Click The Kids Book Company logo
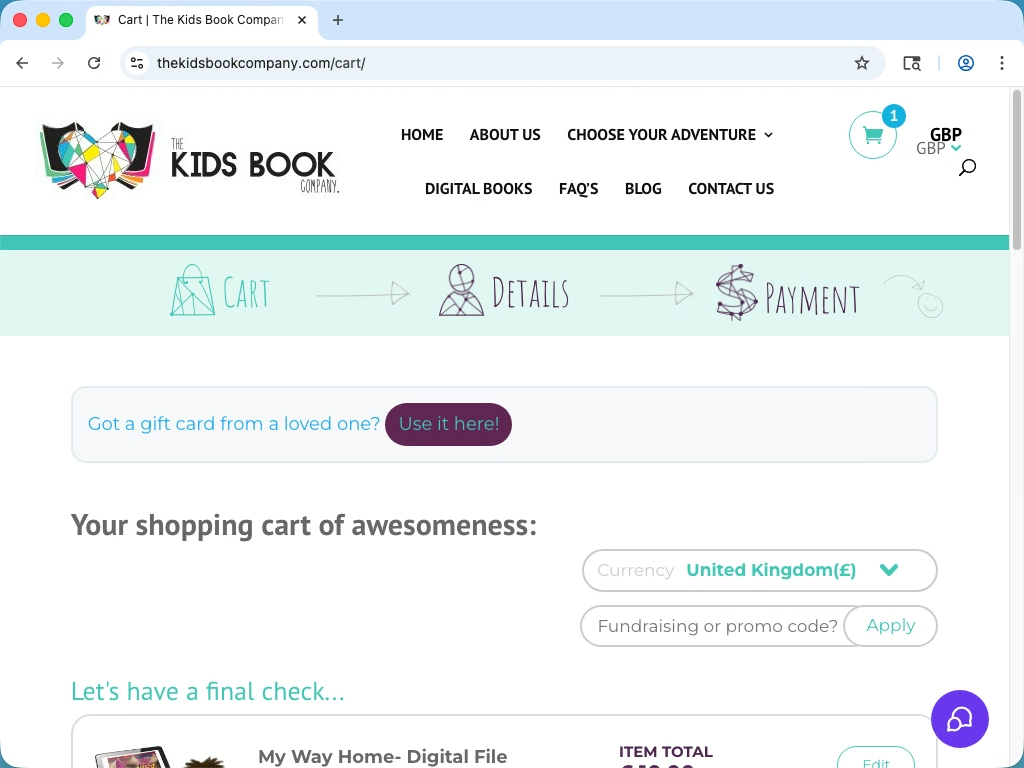 pyautogui.click(x=188, y=158)
